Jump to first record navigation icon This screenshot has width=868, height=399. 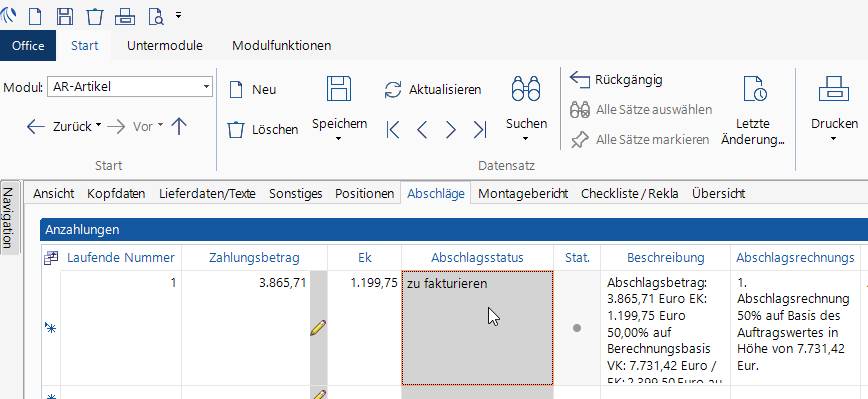click(393, 130)
